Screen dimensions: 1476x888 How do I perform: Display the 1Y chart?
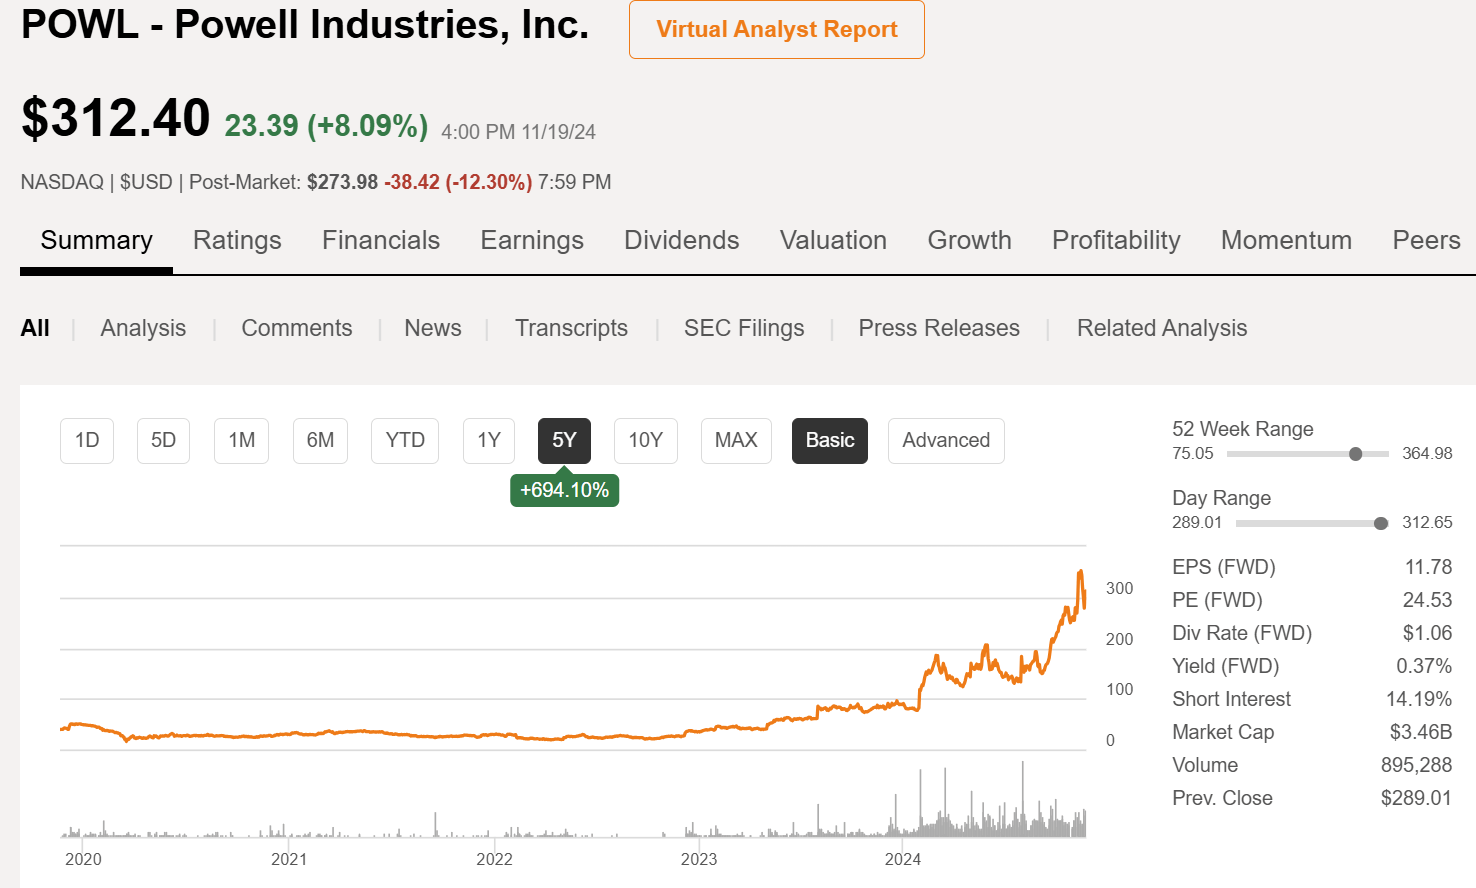[488, 440]
